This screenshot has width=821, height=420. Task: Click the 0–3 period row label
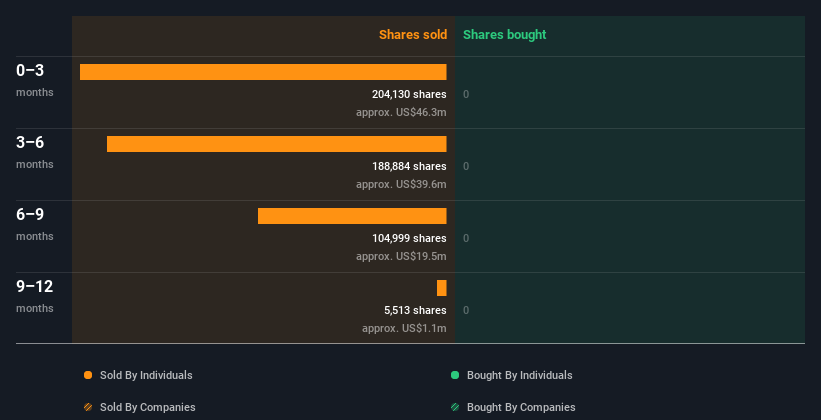[x=30, y=70]
